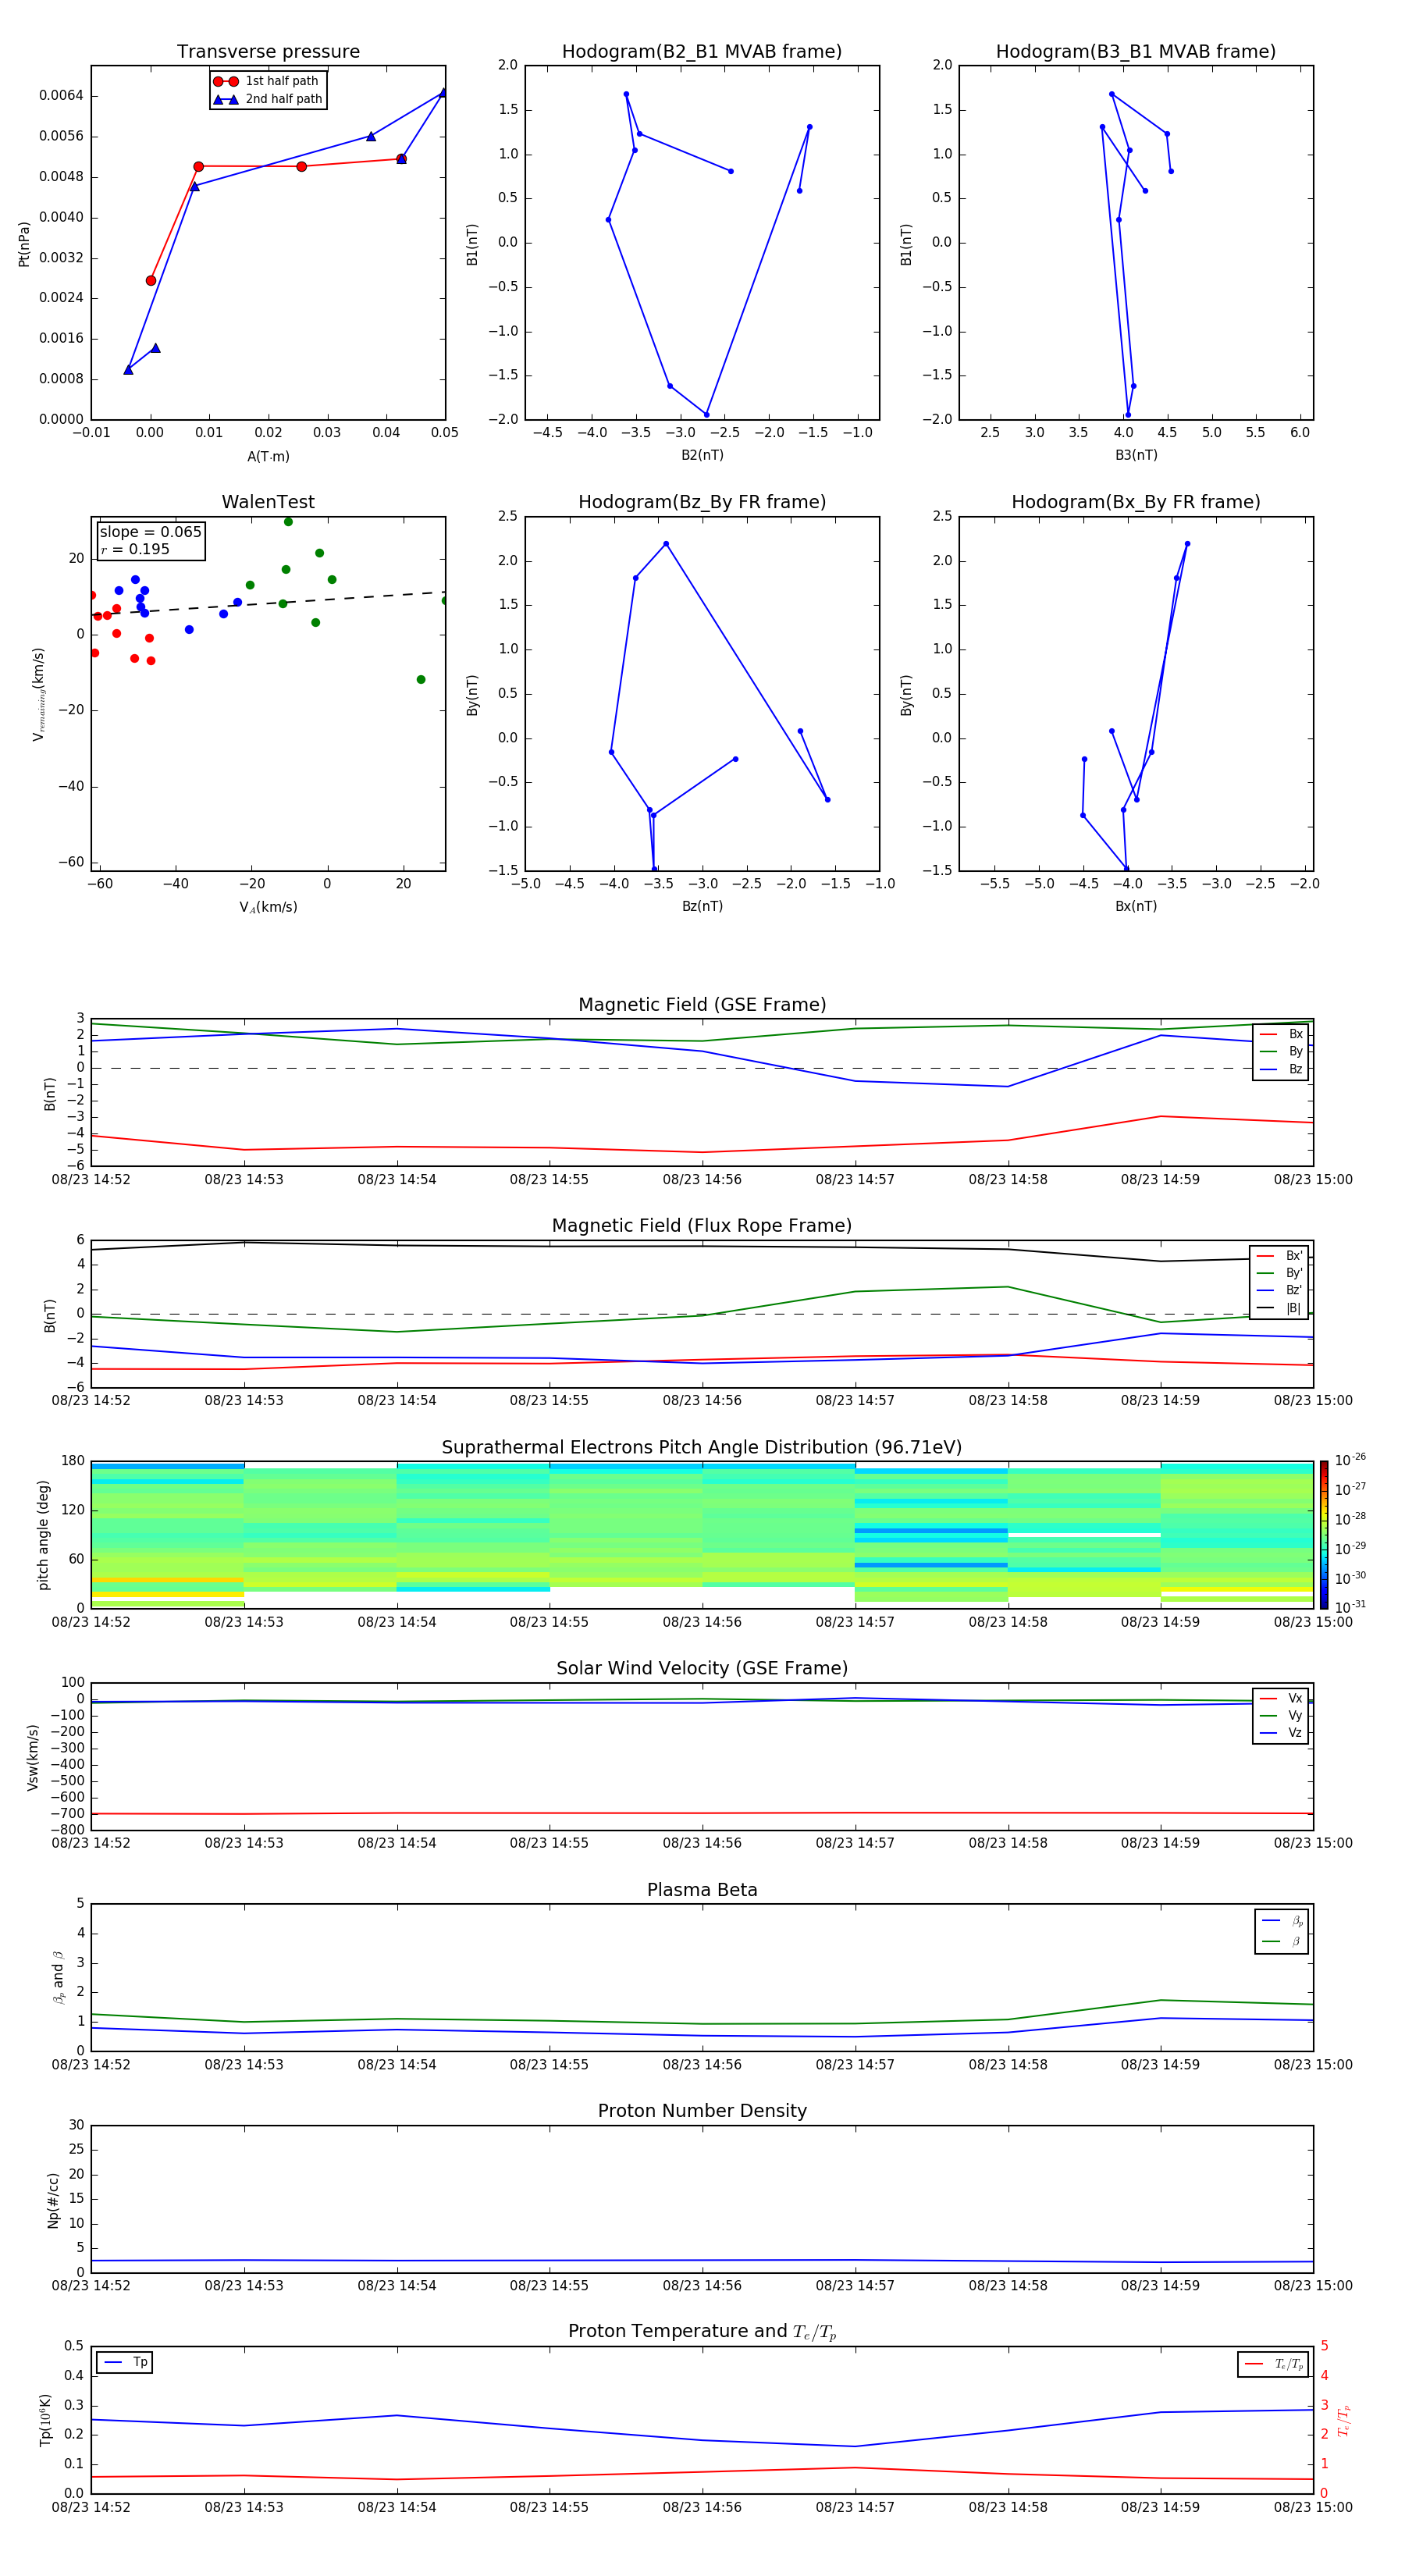Select the βp entry in Plasma Beta legend
Viewport: 1405px width, 2576px height.
(x=1282, y=1921)
